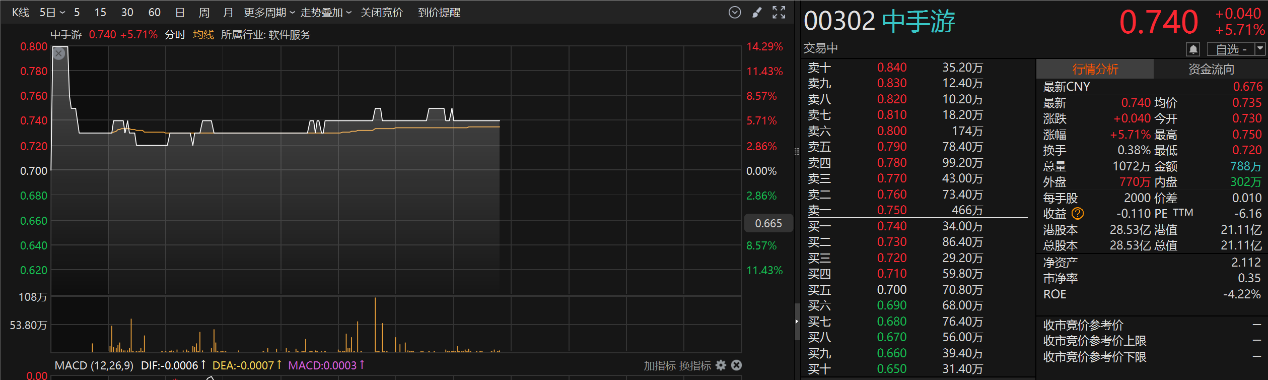Screen dimensions: 1268x380
Task: Select the drawing brush tool icon
Action: tap(756, 12)
